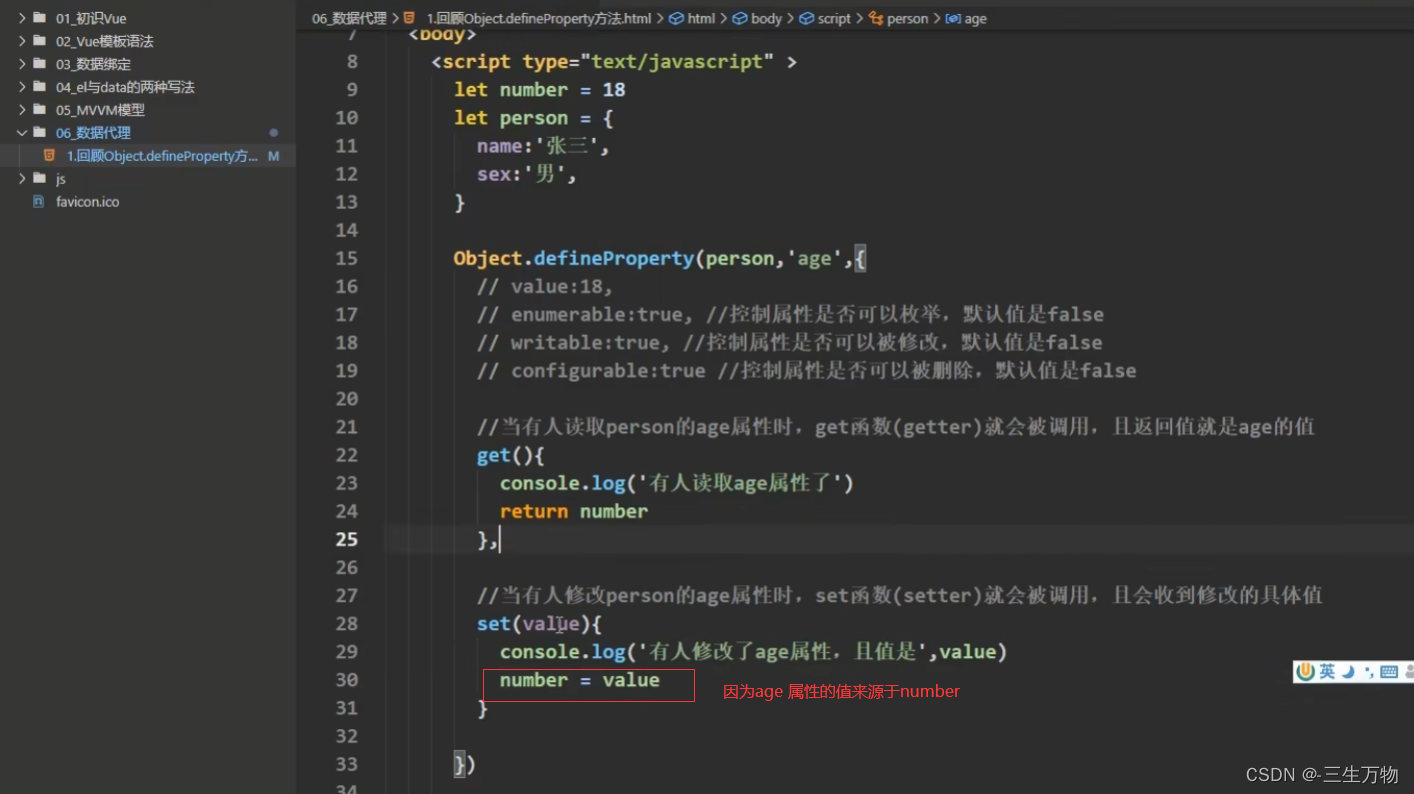Click the '// writable:true' comment line
The width and height of the screenshot is (1414, 794).
click(789, 342)
